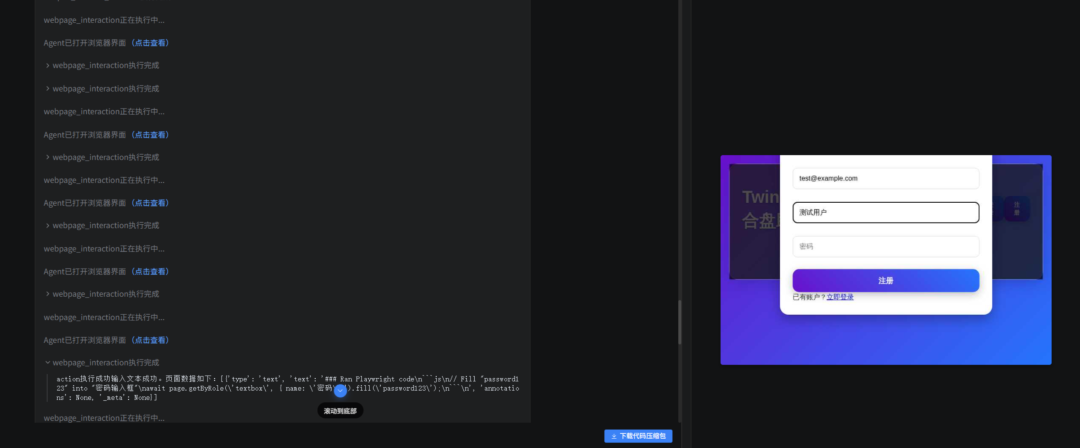Open the 点击查看 link above the expanded result

coord(150,340)
